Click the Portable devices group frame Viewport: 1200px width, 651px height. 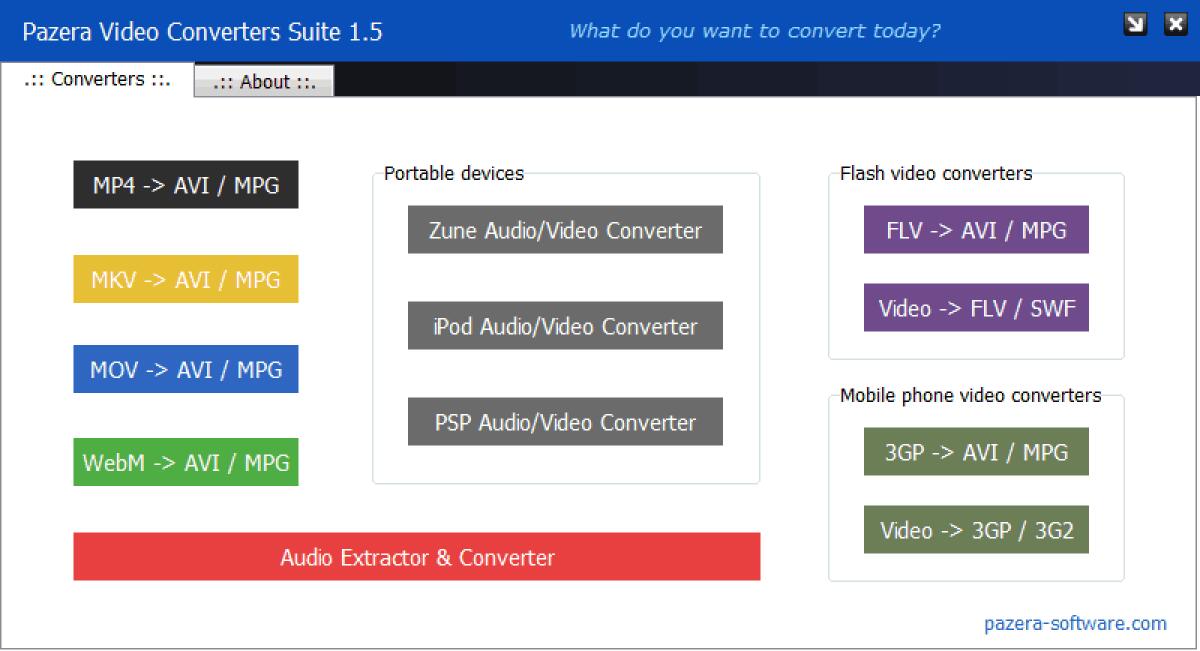point(453,173)
